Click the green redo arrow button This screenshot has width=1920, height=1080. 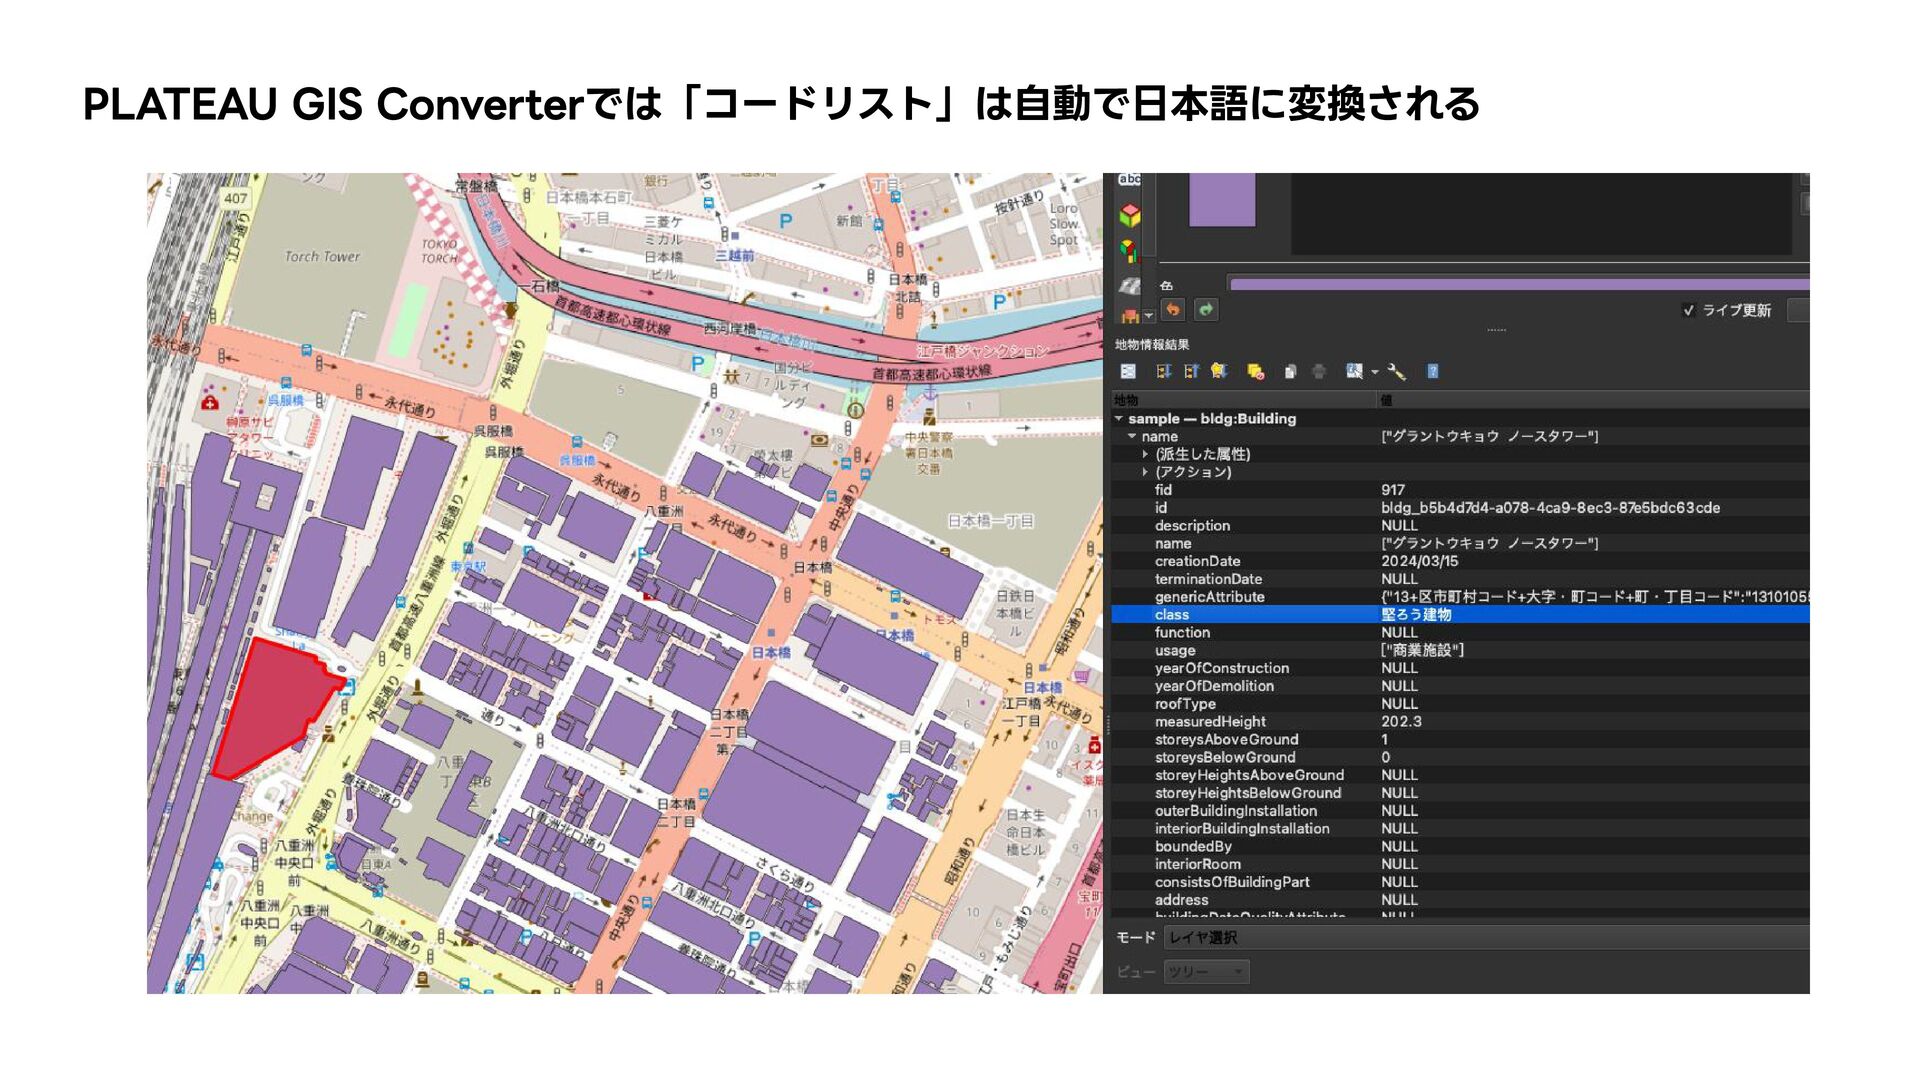(x=1206, y=310)
